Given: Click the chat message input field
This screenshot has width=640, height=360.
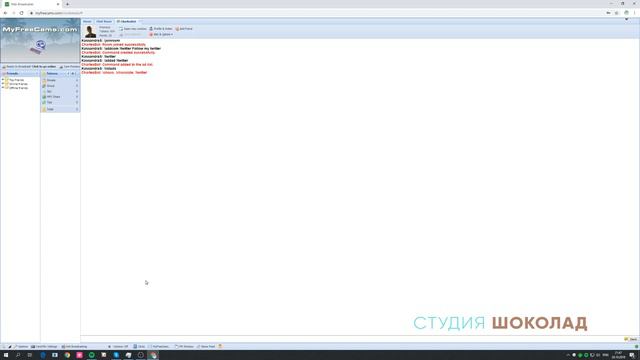Looking at the screenshot, I should coord(351,339).
